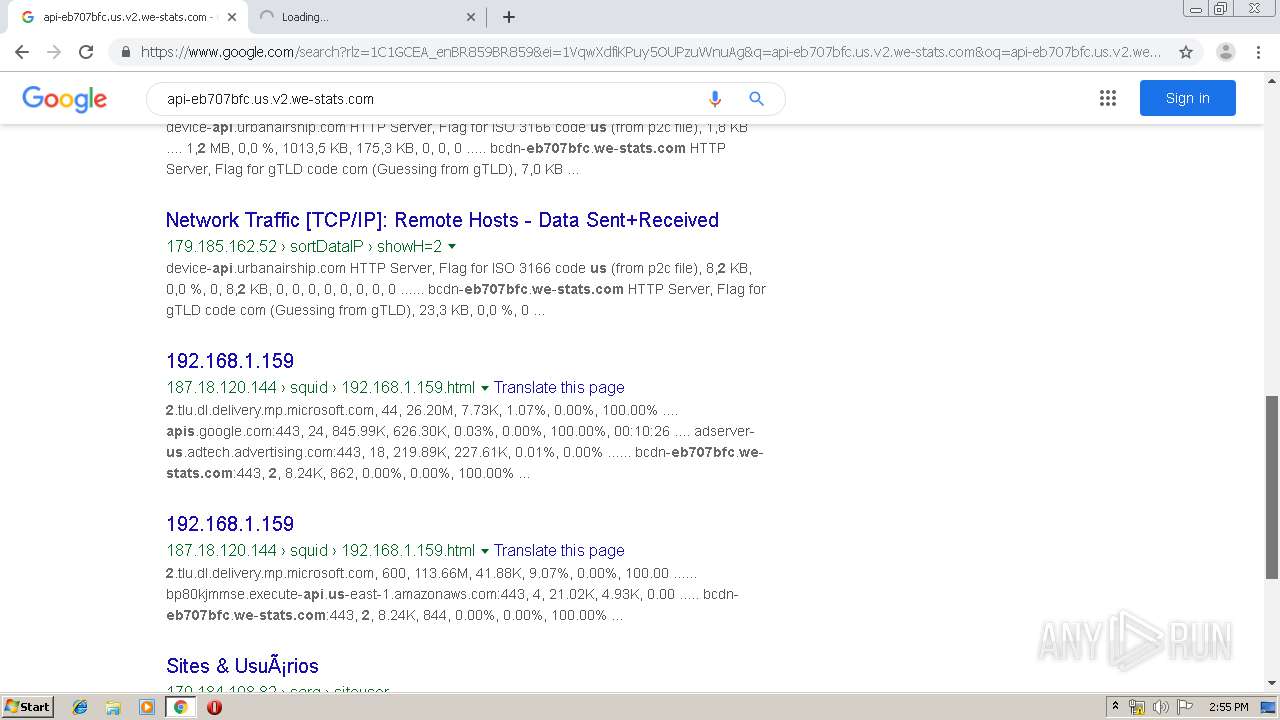Click the Sign in button

click(1187, 98)
